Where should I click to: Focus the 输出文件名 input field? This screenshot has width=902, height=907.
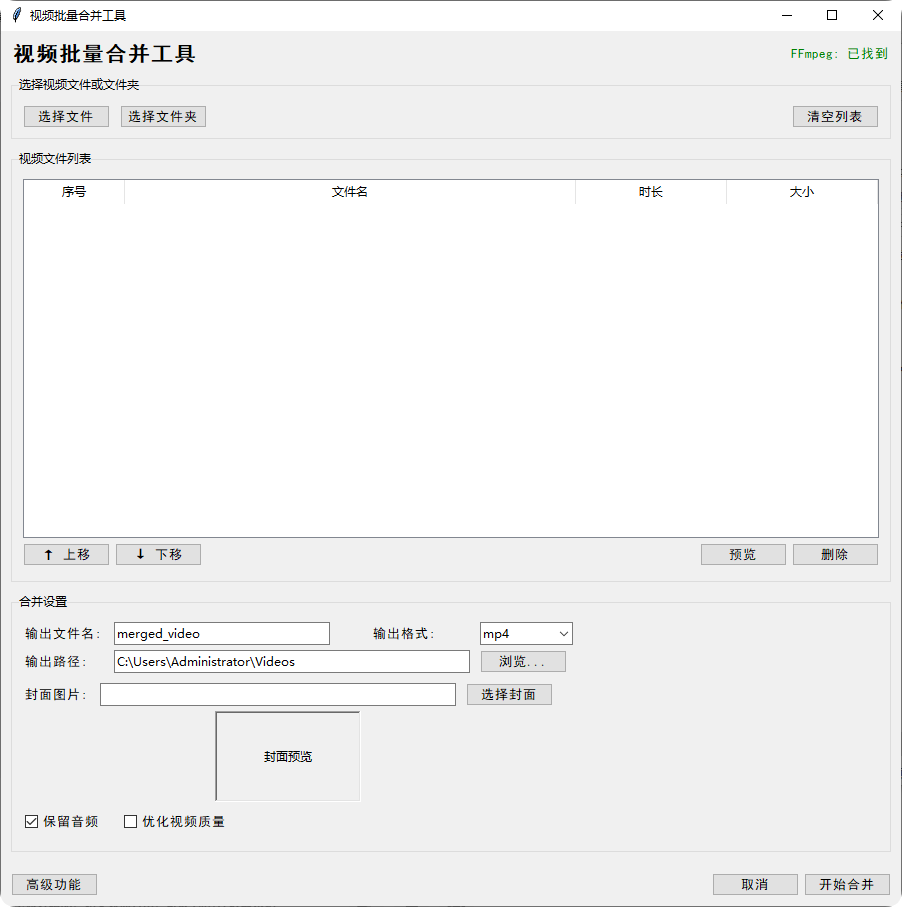[222, 633]
